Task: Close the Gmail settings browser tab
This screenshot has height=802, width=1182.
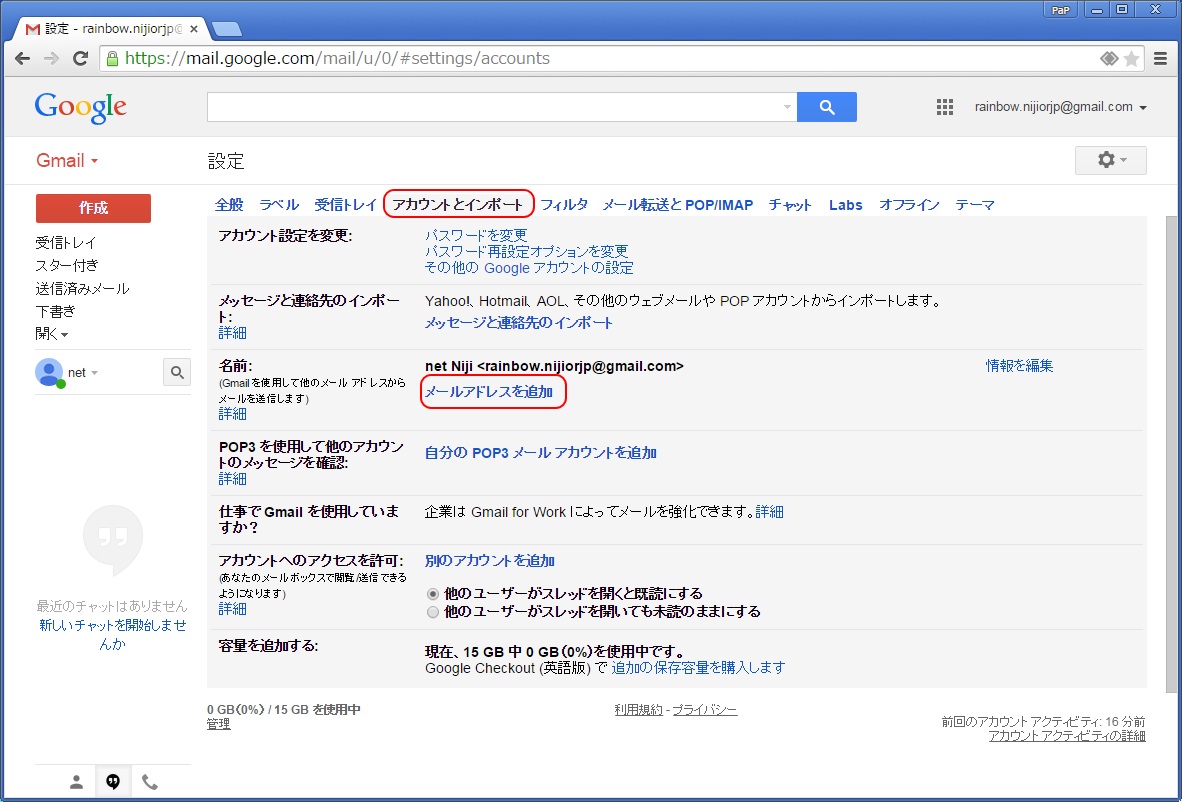Action: pos(194,29)
